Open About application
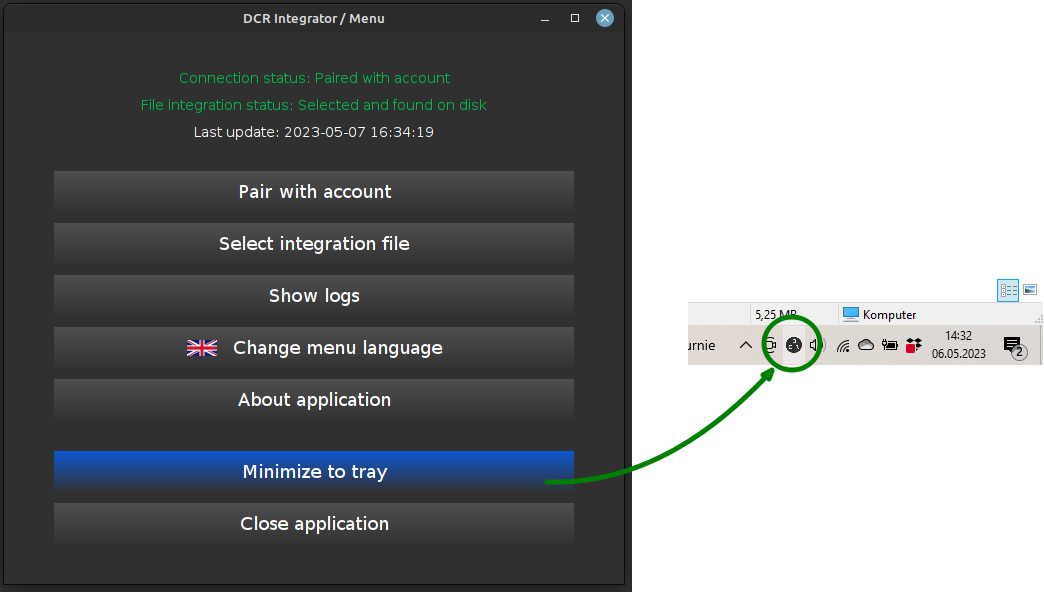1044x592 pixels. tap(314, 400)
